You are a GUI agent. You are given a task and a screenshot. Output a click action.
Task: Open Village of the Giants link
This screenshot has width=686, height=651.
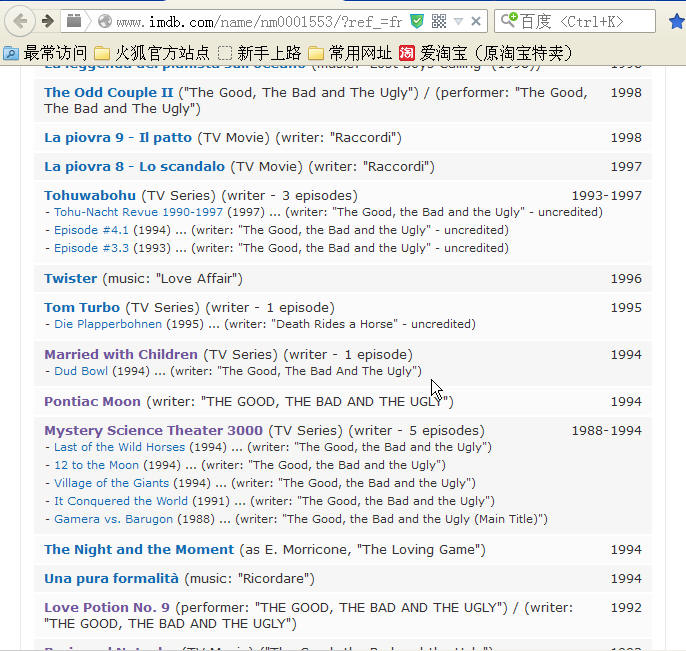coord(111,483)
